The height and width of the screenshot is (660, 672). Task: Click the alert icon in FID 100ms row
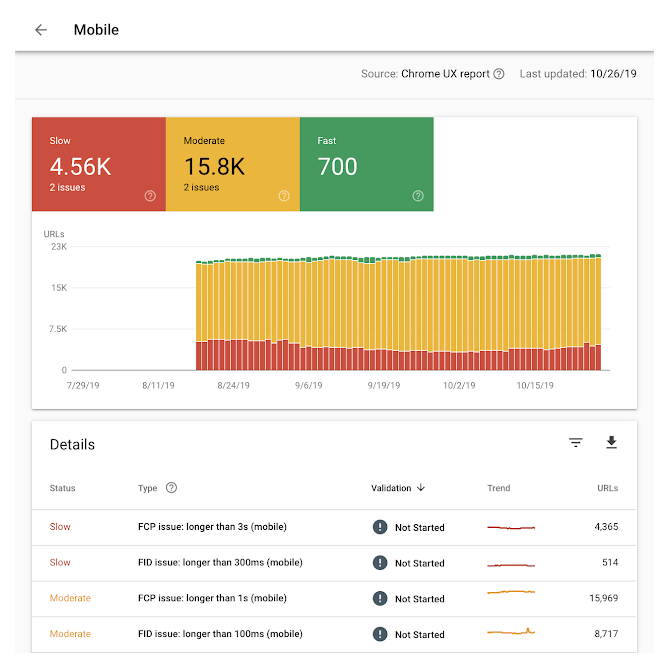pos(380,634)
